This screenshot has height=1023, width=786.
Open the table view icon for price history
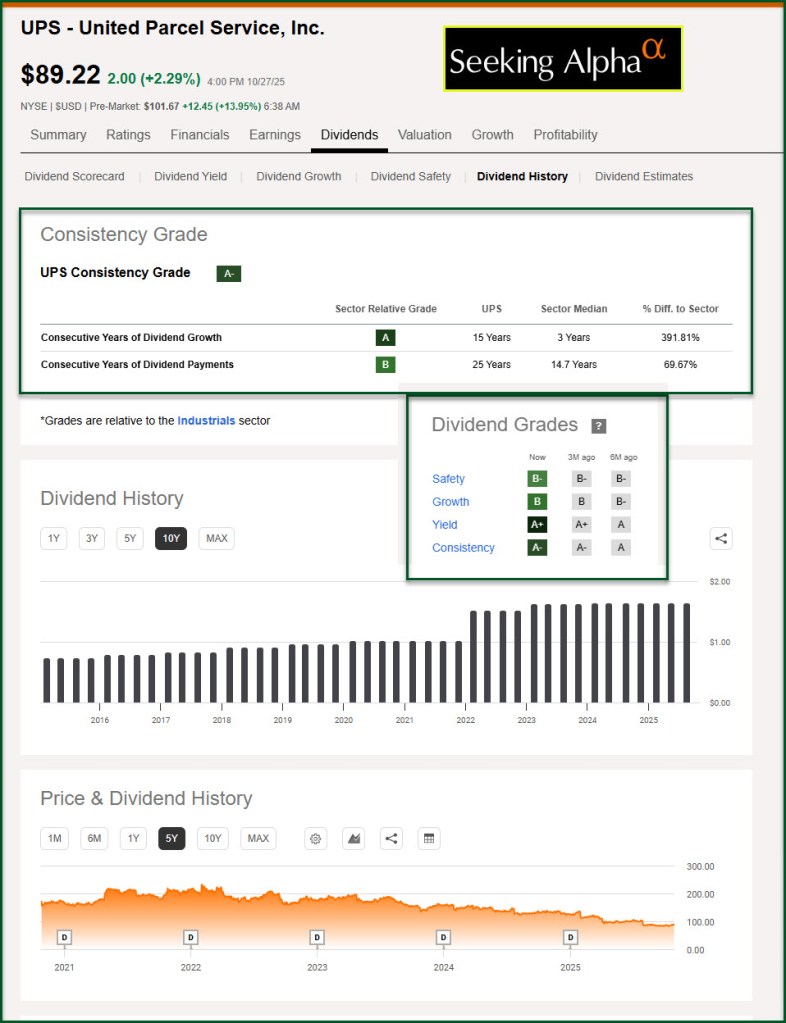429,838
